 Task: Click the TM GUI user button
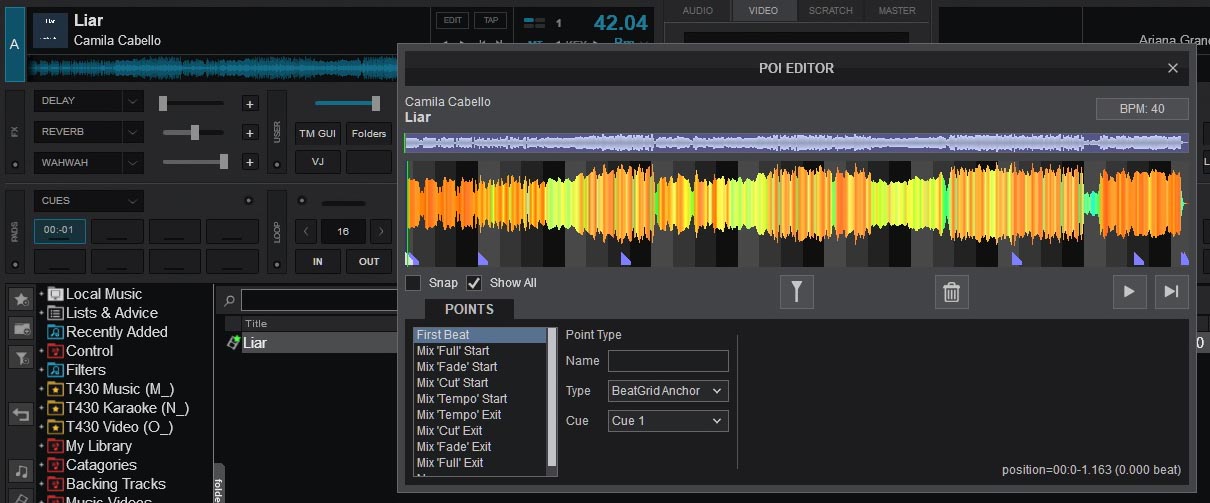[318, 133]
